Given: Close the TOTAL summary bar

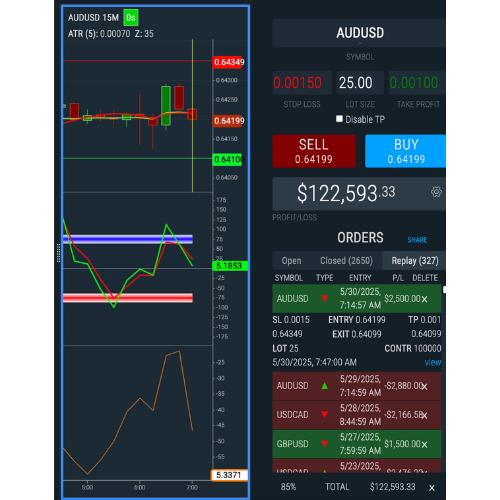Looking at the screenshot, I should (x=432, y=488).
